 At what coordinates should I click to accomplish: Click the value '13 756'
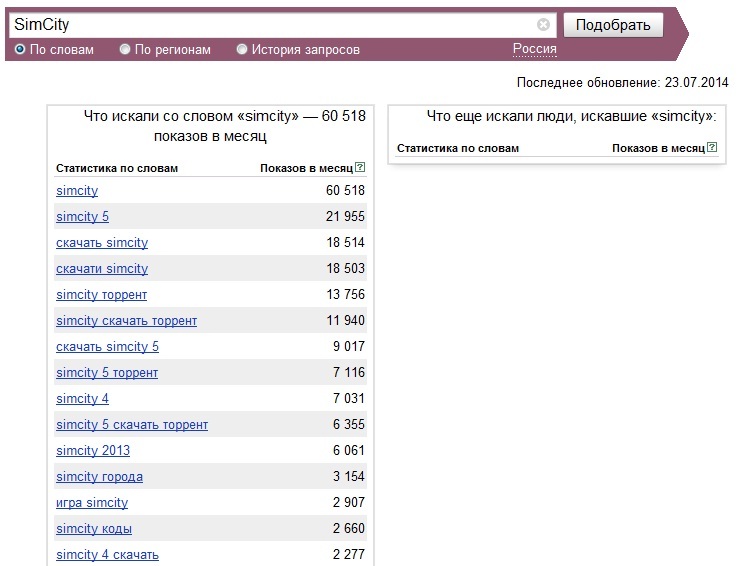point(345,294)
